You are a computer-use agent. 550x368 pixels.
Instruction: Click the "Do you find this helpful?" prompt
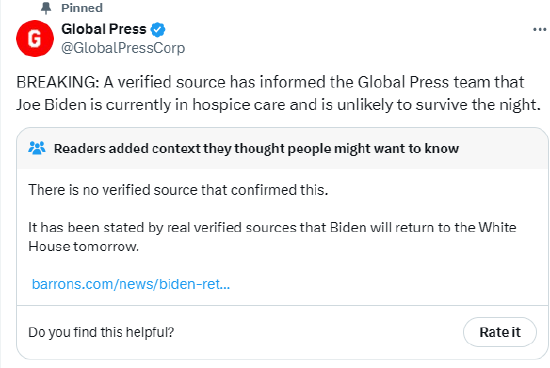(101, 332)
